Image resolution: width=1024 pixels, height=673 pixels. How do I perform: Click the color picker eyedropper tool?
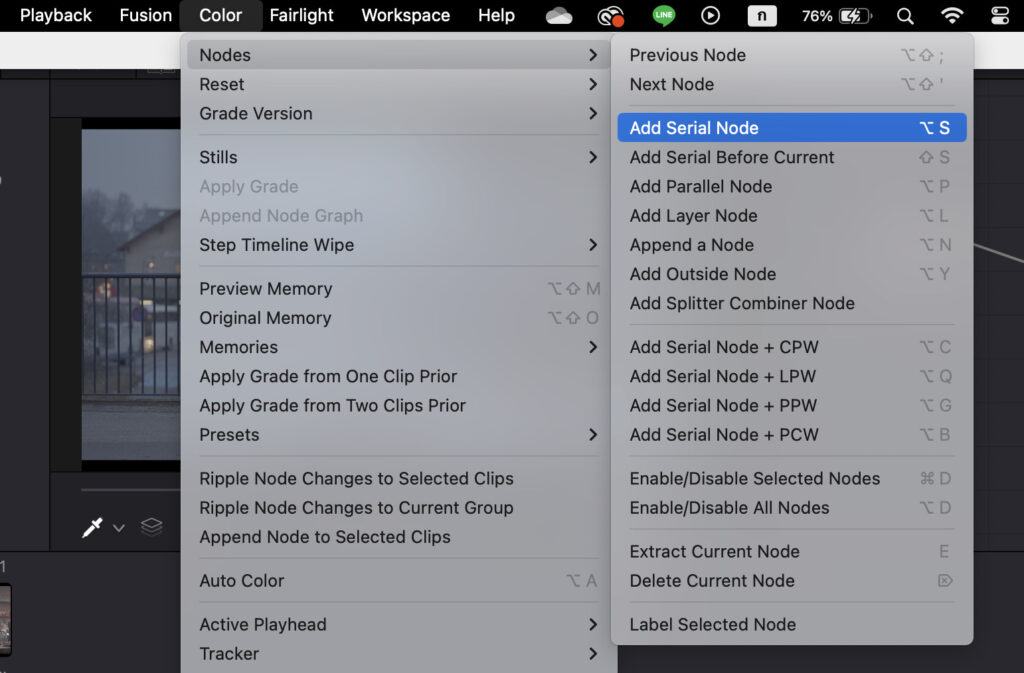click(x=92, y=527)
